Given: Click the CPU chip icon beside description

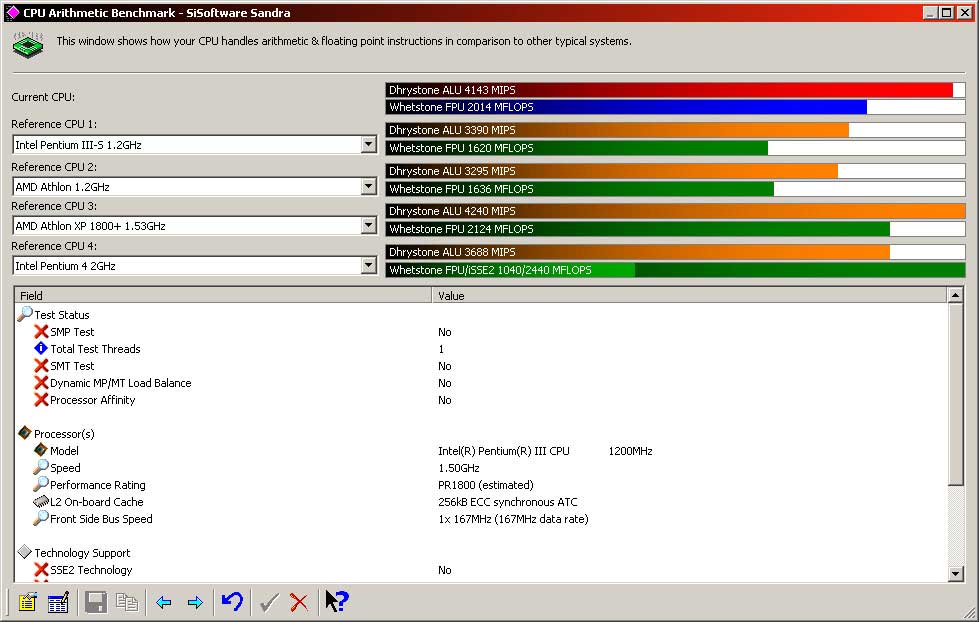Looking at the screenshot, I should 28,45.
